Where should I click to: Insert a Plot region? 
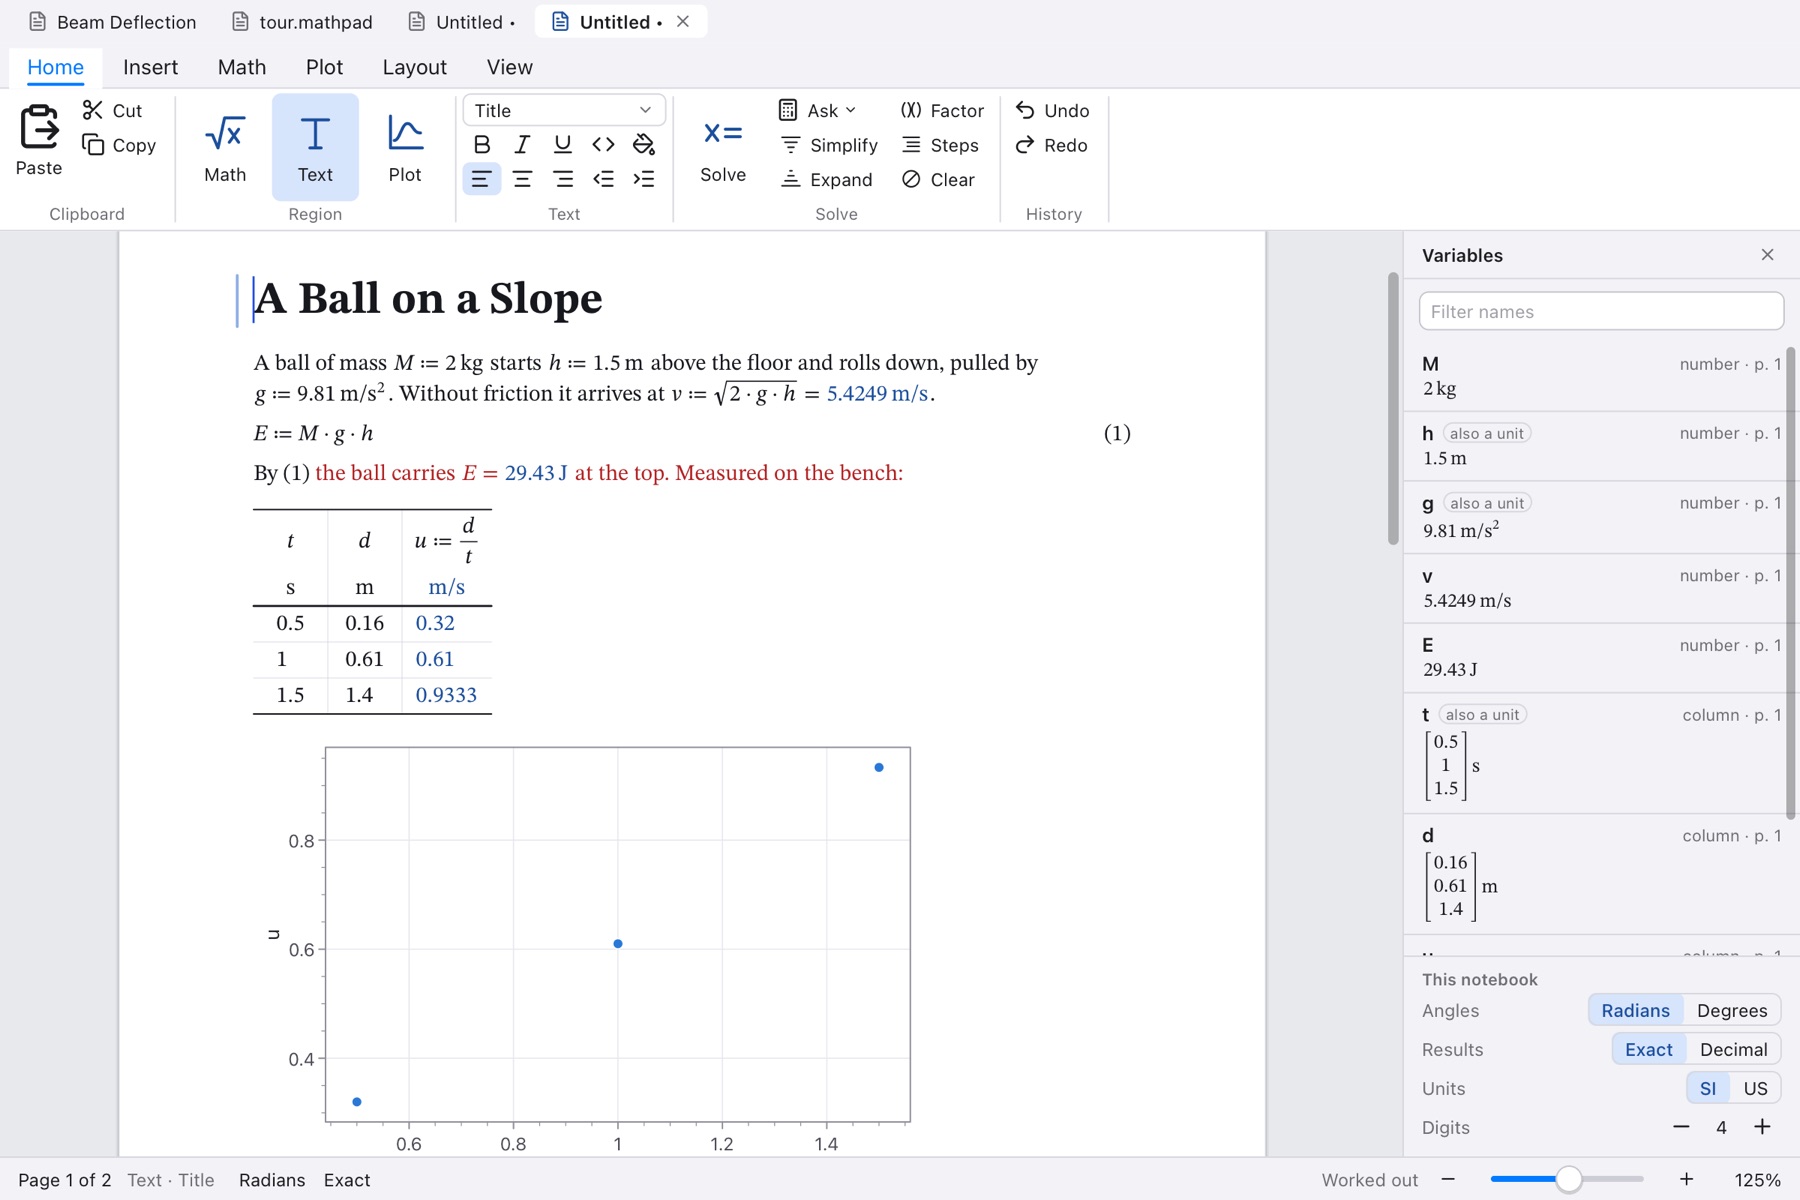[x=405, y=147]
